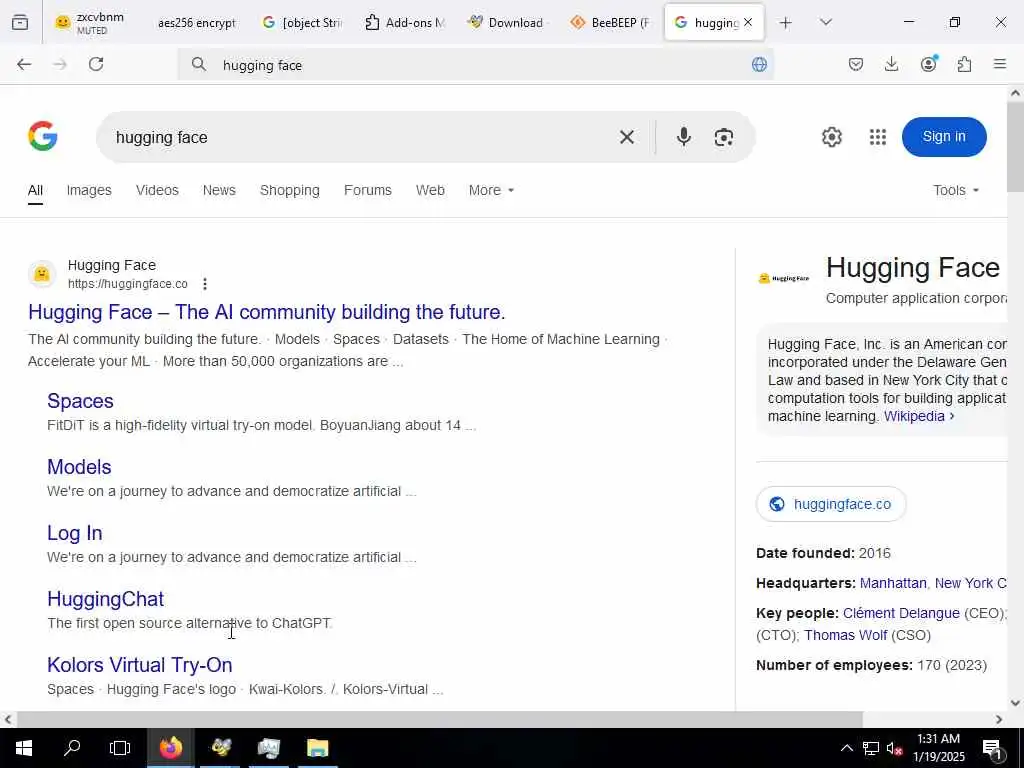1024x768 pixels.
Task: Switch to the BeeBEEP tab
Action: point(611,22)
